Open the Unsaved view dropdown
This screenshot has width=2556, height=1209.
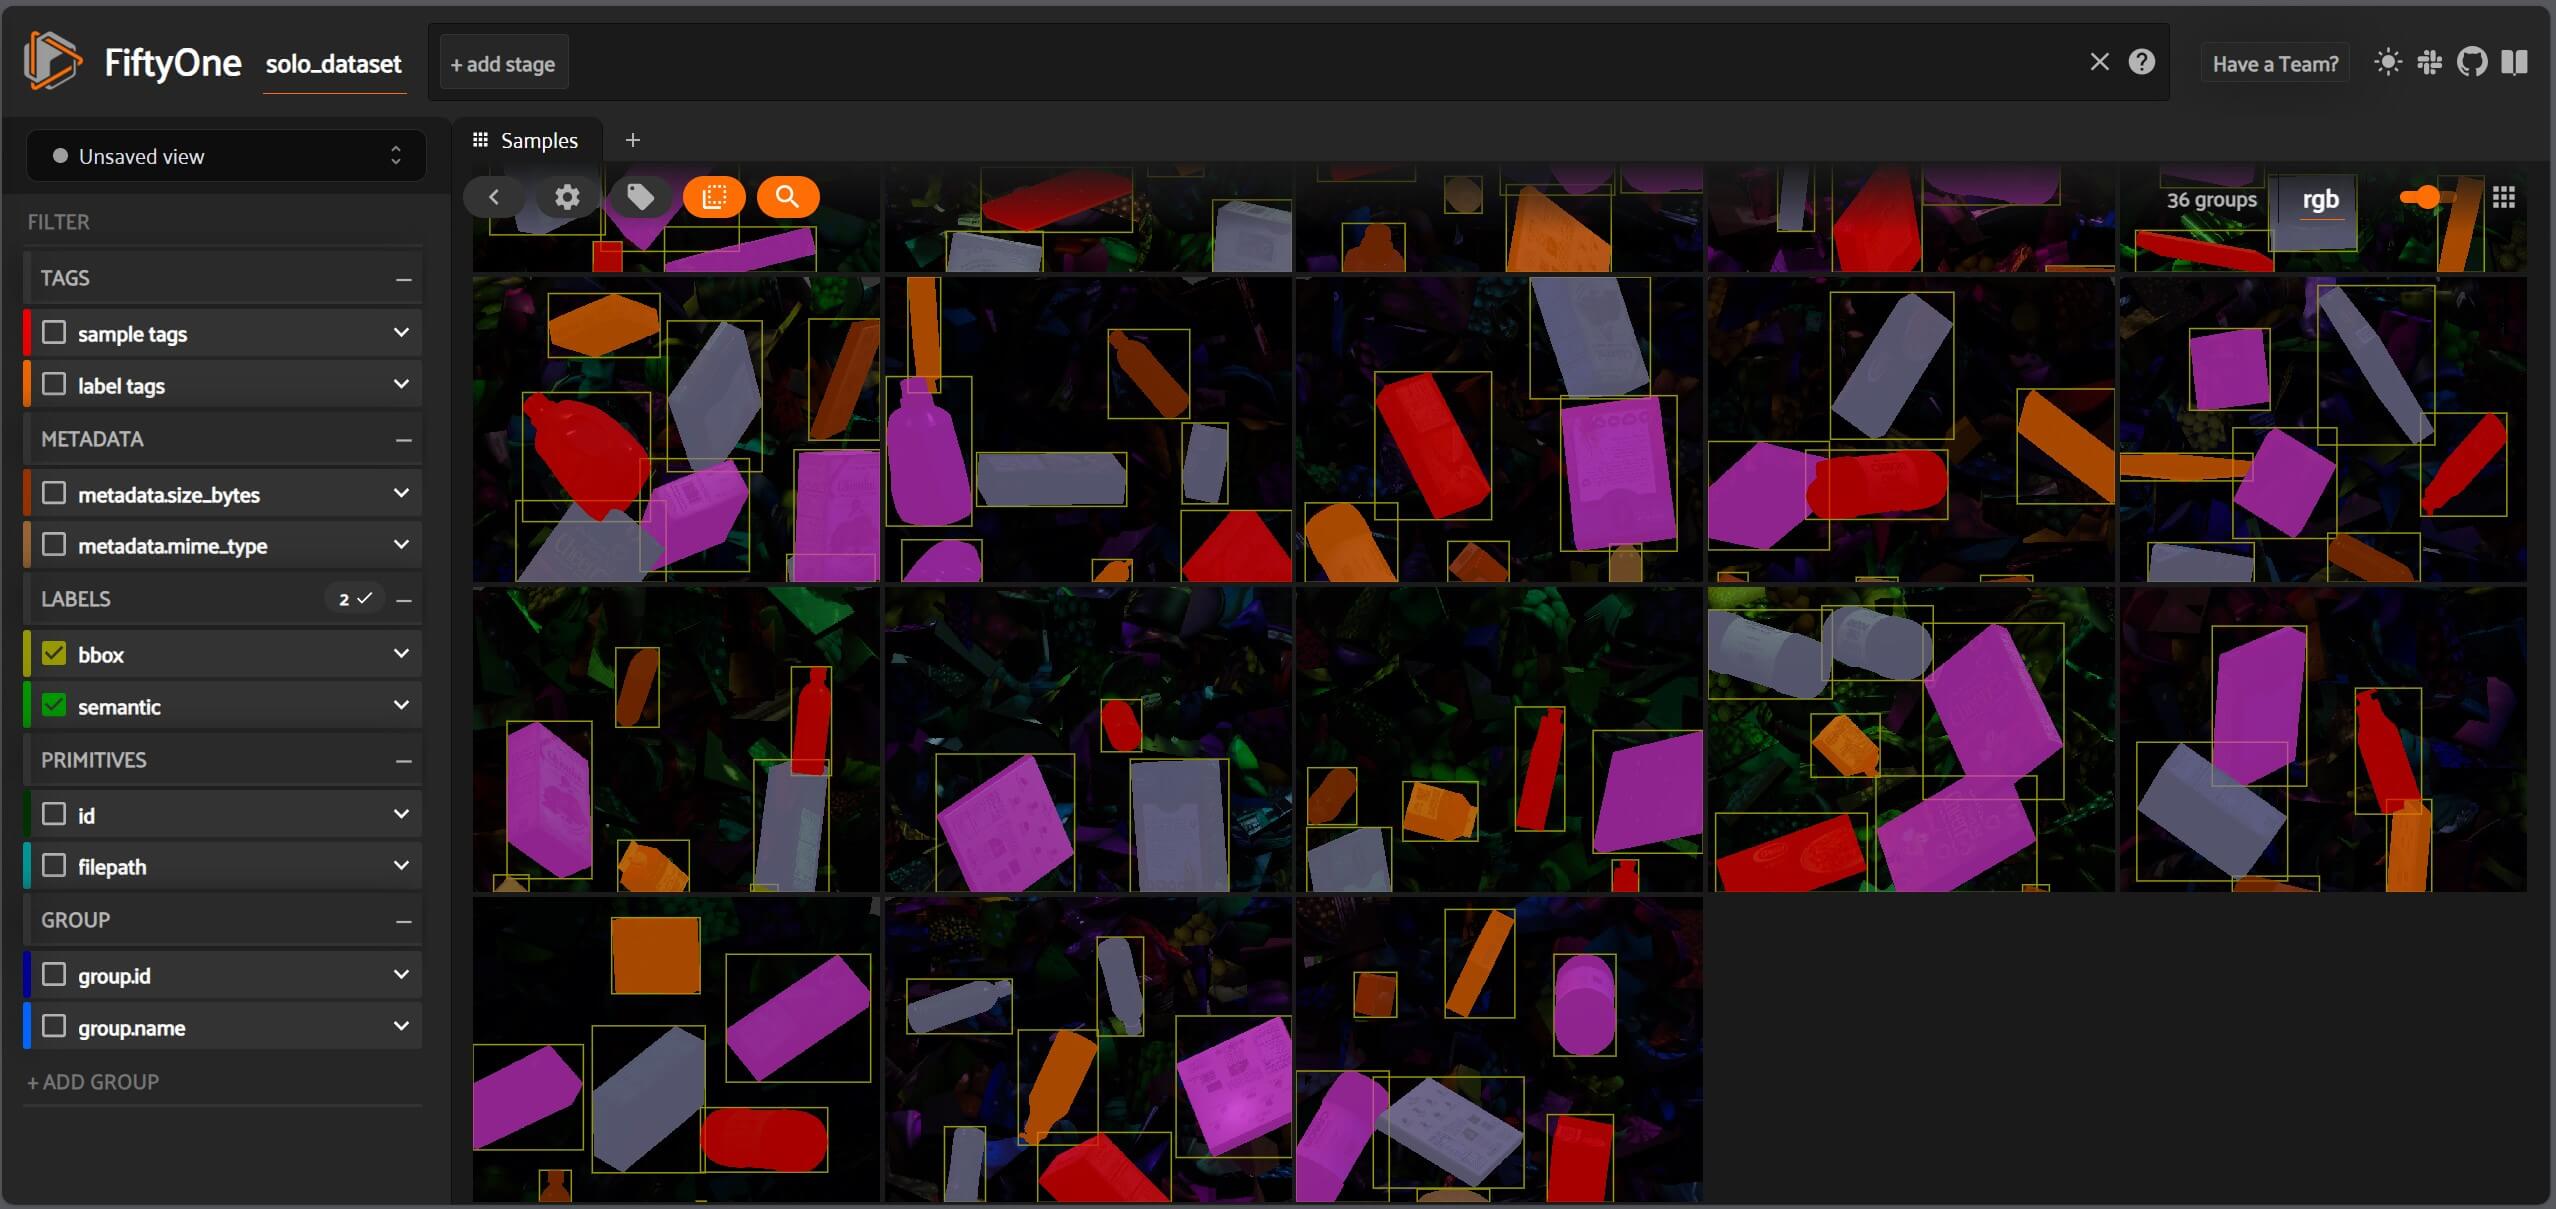click(x=226, y=156)
